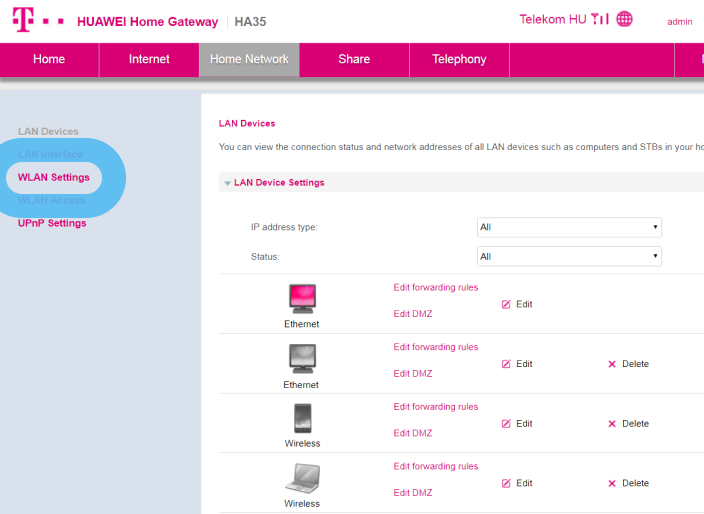Open the Status filter dropdown

pyautogui.click(x=569, y=257)
